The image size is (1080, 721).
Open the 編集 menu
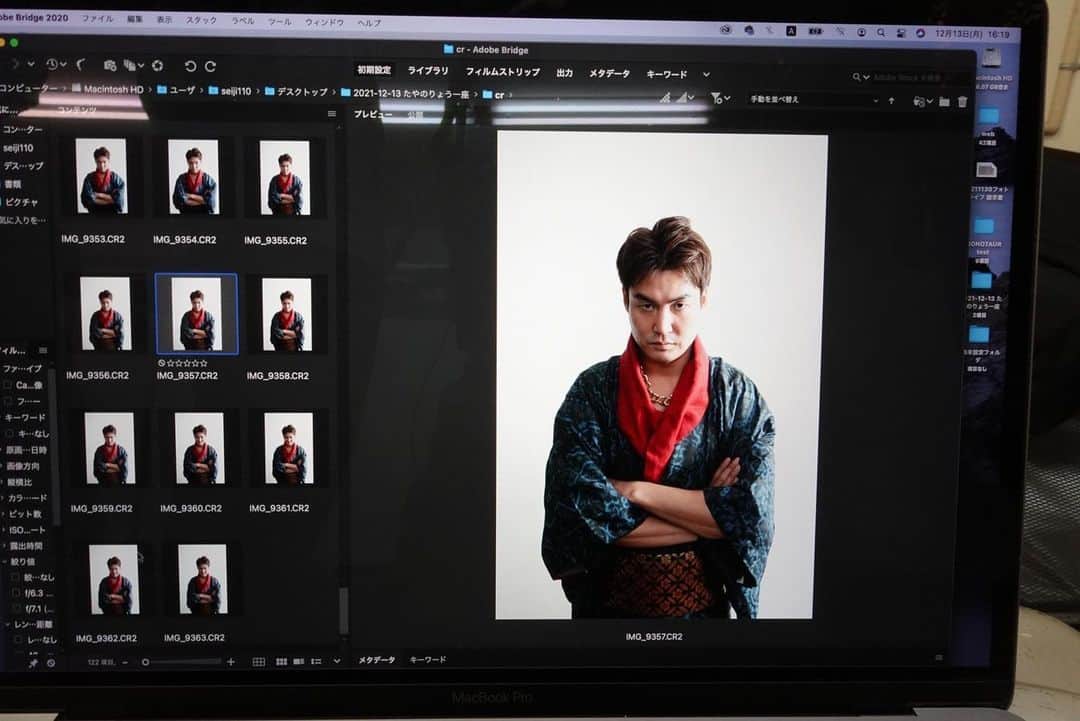pos(134,19)
